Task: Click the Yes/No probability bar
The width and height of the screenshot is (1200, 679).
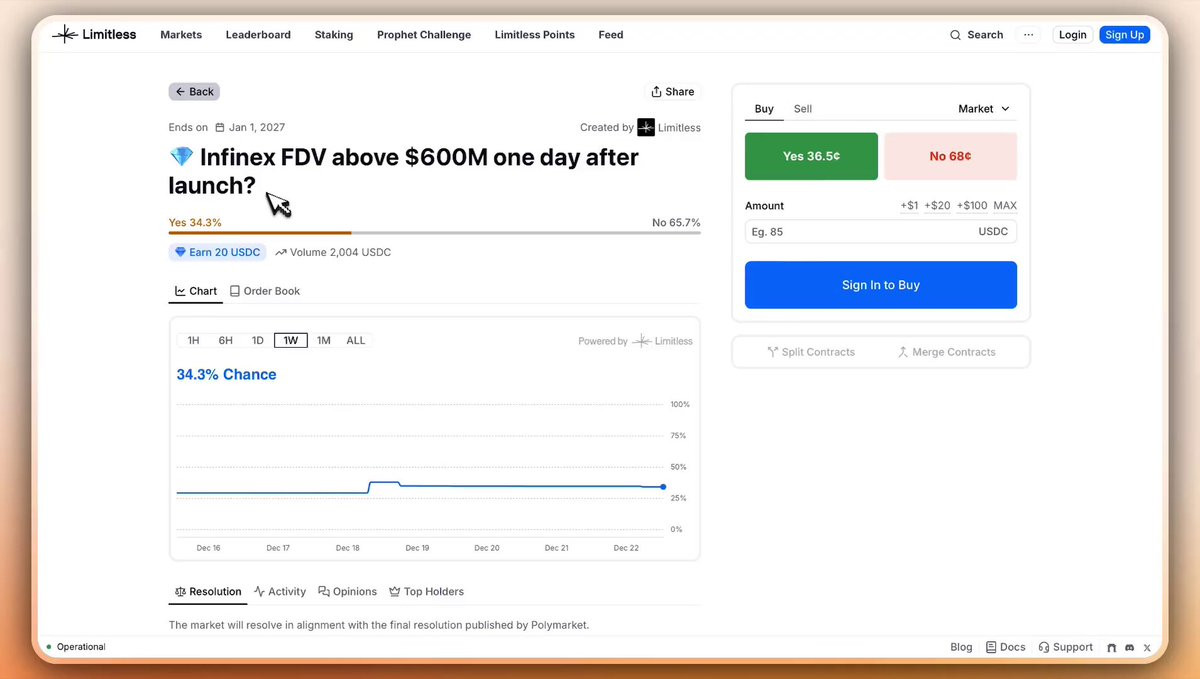Action: coord(434,233)
